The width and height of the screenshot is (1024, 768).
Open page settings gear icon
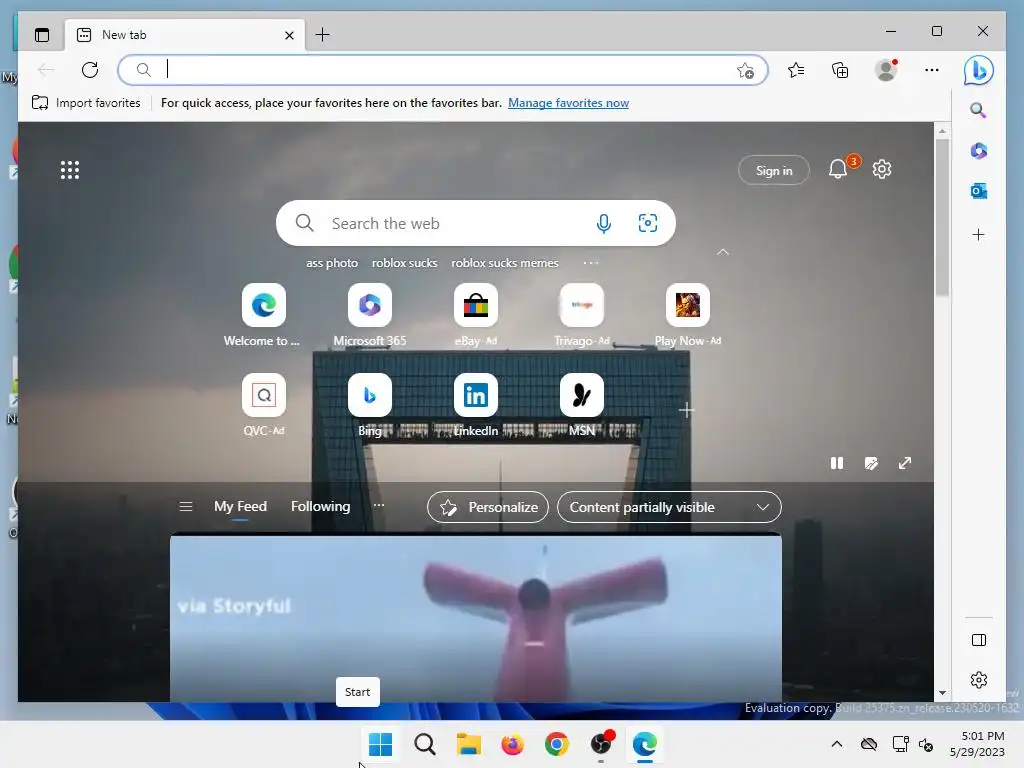[882, 169]
